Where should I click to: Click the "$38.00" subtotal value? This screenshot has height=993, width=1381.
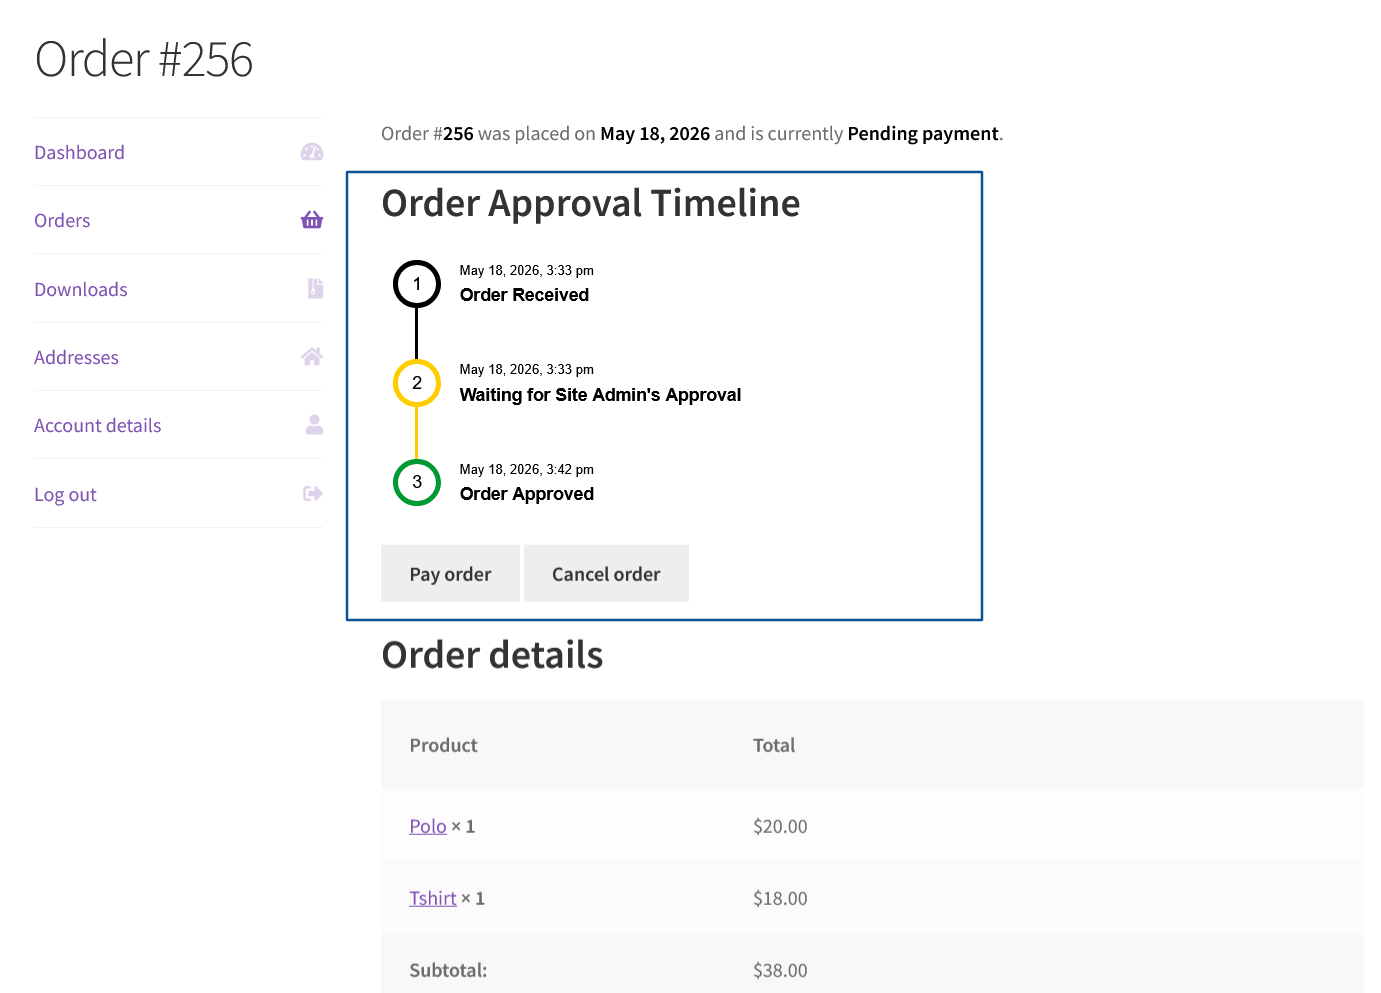(780, 970)
